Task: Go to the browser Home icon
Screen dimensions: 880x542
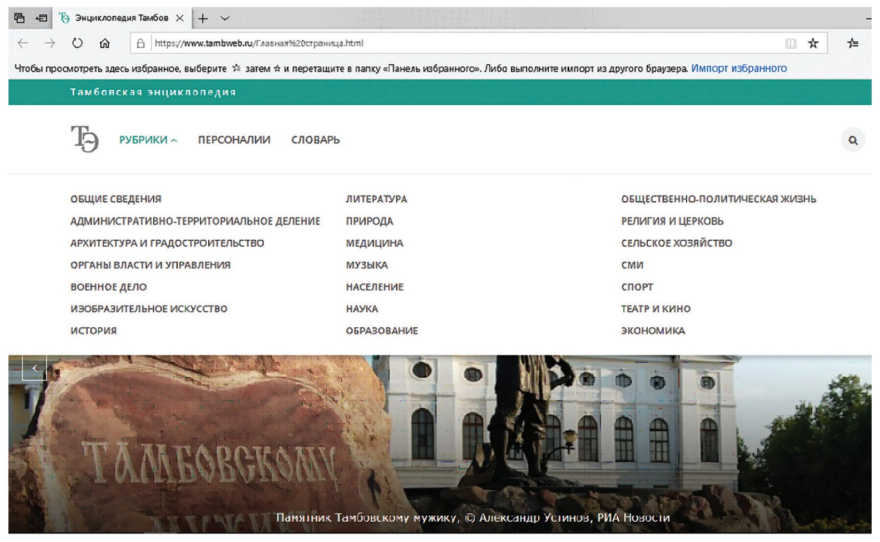Action: [105, 44]
